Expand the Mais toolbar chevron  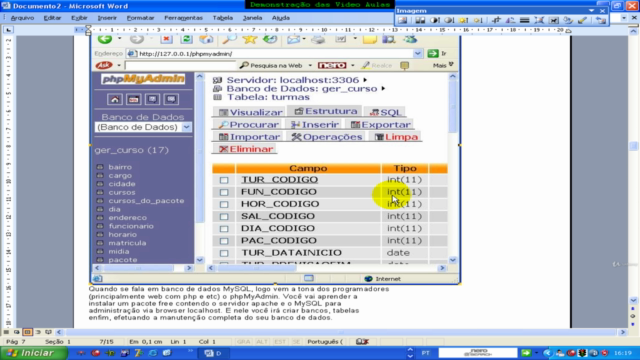[x=451, y=64]
